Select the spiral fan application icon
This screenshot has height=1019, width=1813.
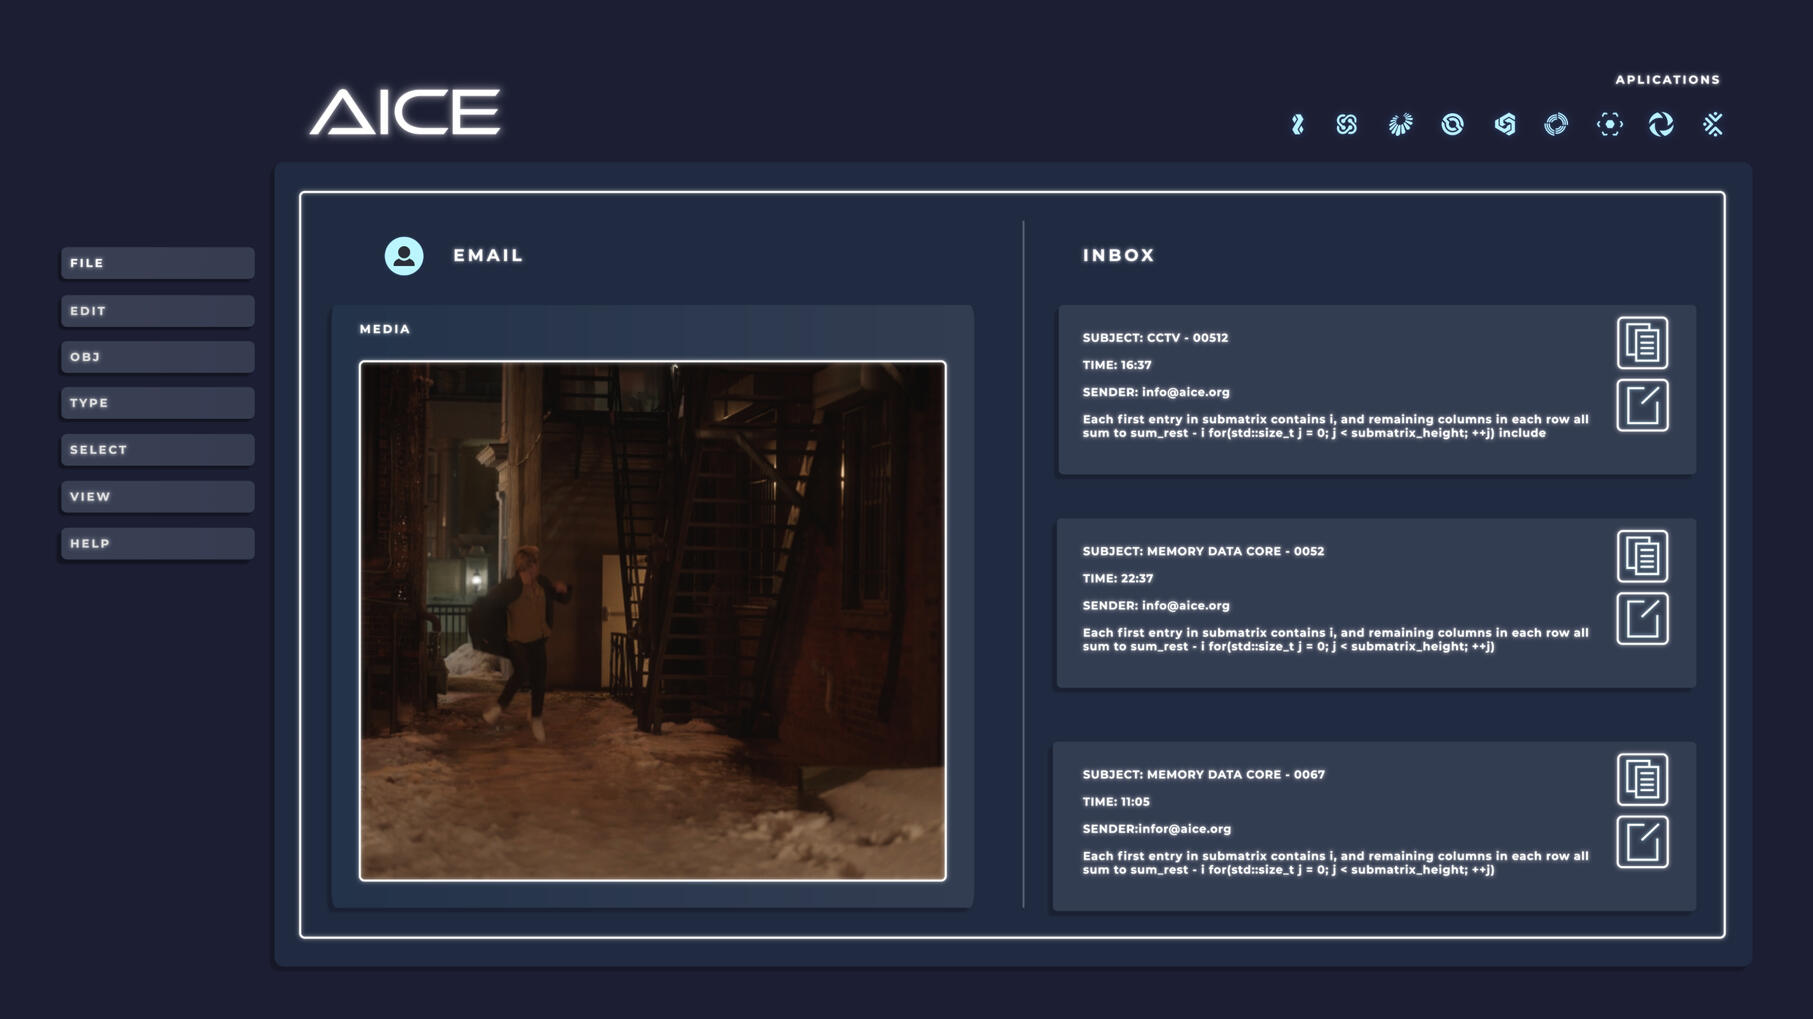pos(1400,124)
